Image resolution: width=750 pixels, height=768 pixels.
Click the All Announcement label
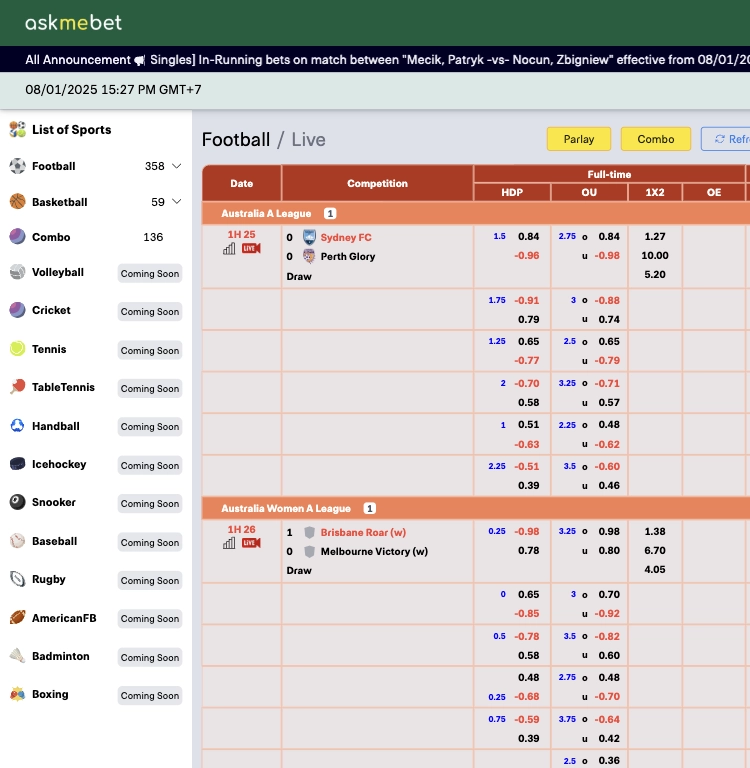78,60
